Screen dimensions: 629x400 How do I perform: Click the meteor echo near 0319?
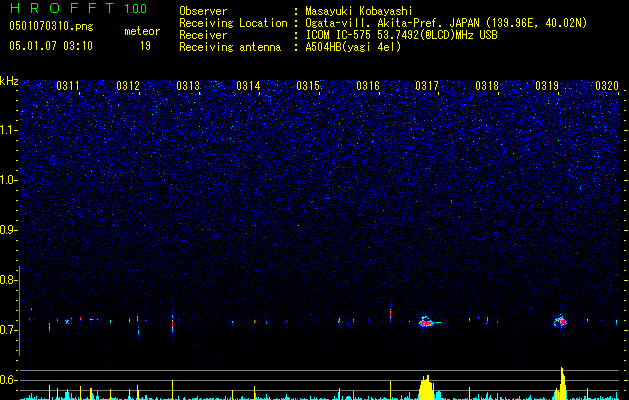click(560, 321)
